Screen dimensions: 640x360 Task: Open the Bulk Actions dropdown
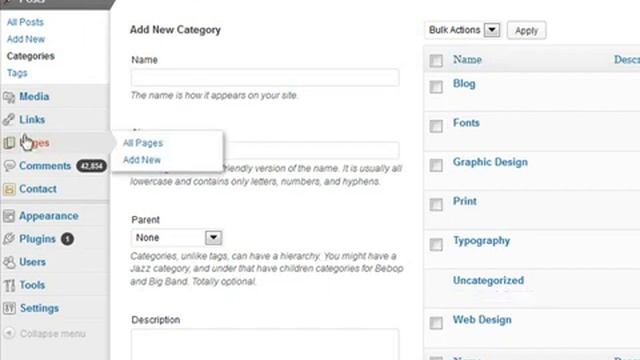coord(462,30)
